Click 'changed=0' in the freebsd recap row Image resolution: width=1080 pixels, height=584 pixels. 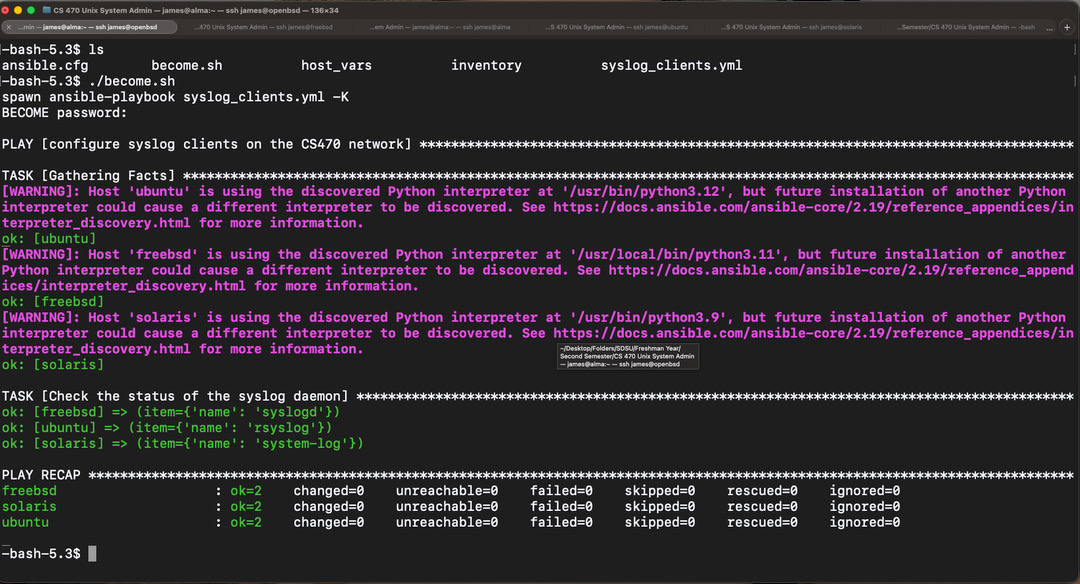point(329,491)
